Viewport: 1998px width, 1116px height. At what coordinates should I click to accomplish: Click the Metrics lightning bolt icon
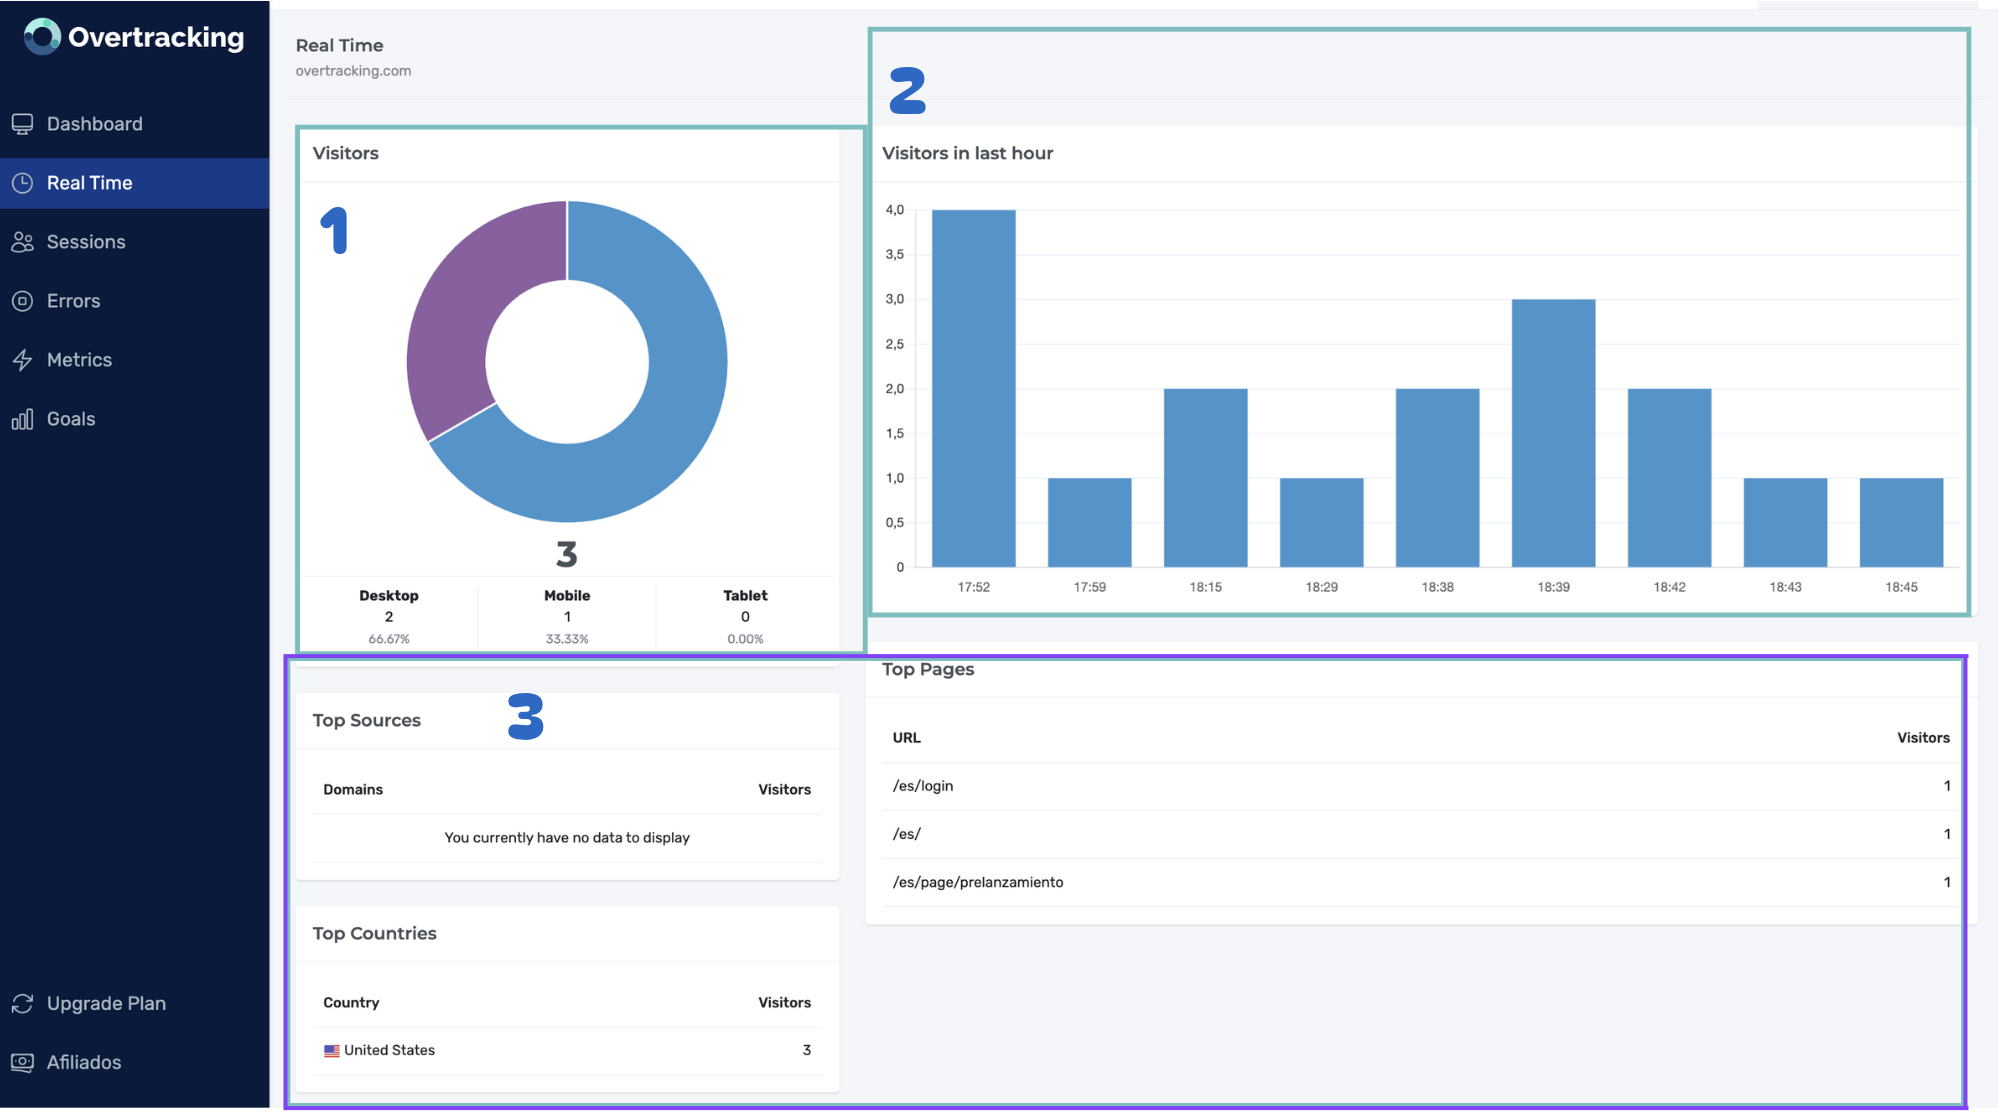coord(22,360)
